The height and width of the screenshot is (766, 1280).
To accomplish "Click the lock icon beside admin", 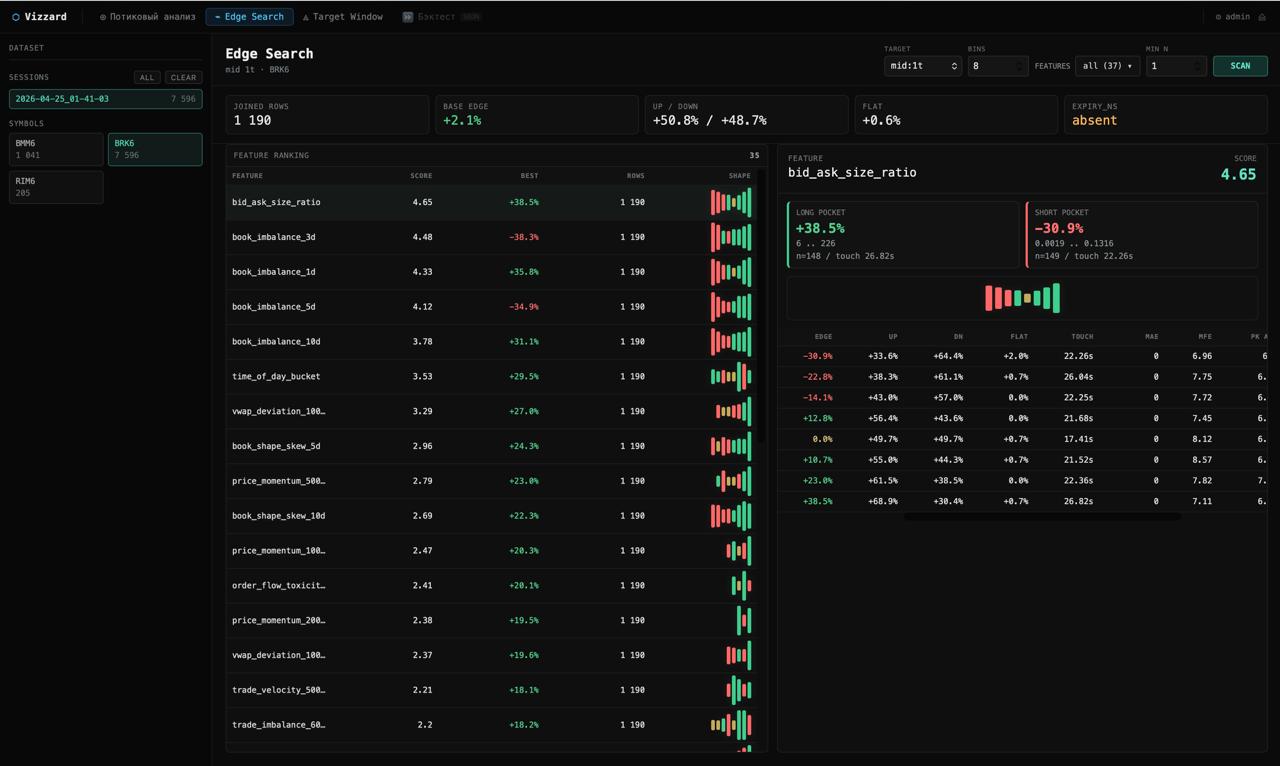I will [x=1263, y=17].
